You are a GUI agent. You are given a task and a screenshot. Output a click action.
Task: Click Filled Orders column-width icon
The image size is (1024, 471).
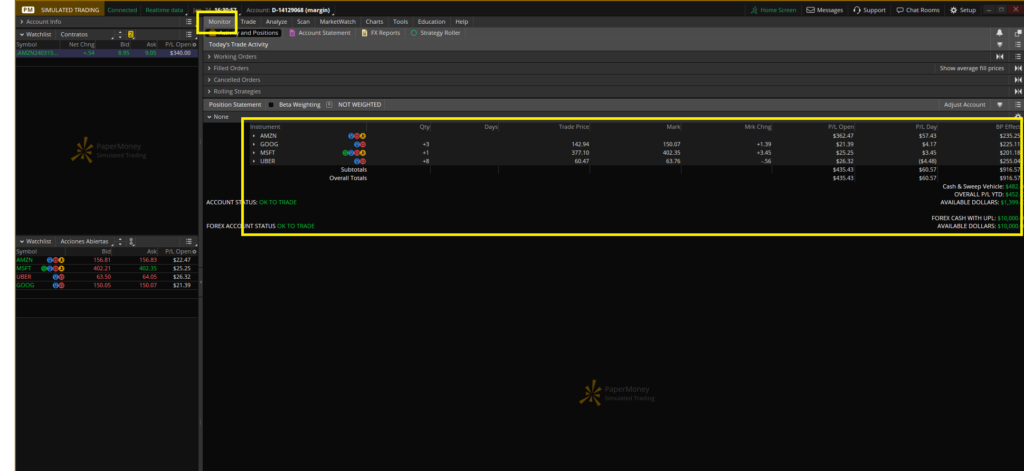[x=1017, y=68]
